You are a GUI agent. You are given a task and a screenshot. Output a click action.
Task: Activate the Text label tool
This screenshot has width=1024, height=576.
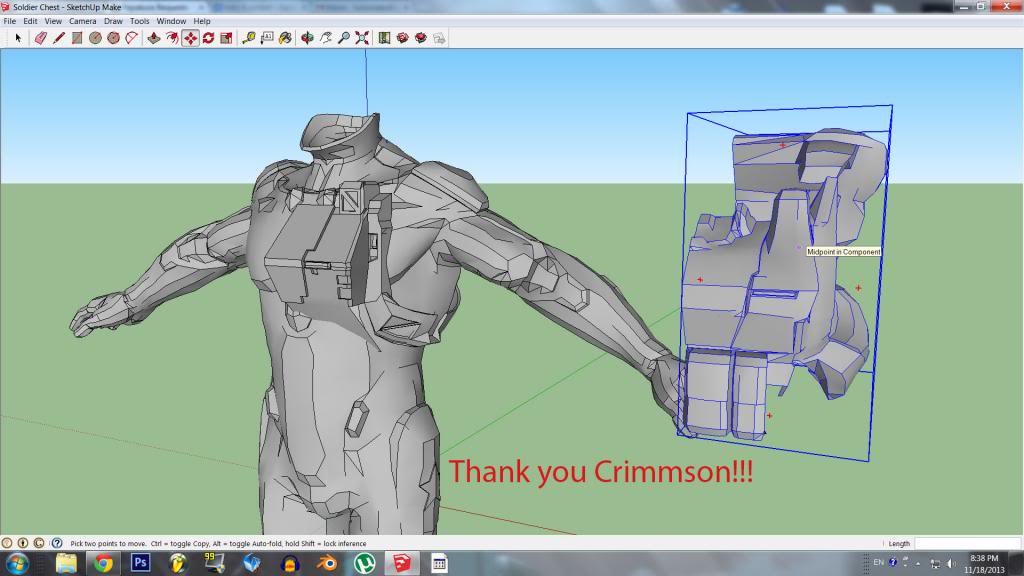[x=267, y=38]
